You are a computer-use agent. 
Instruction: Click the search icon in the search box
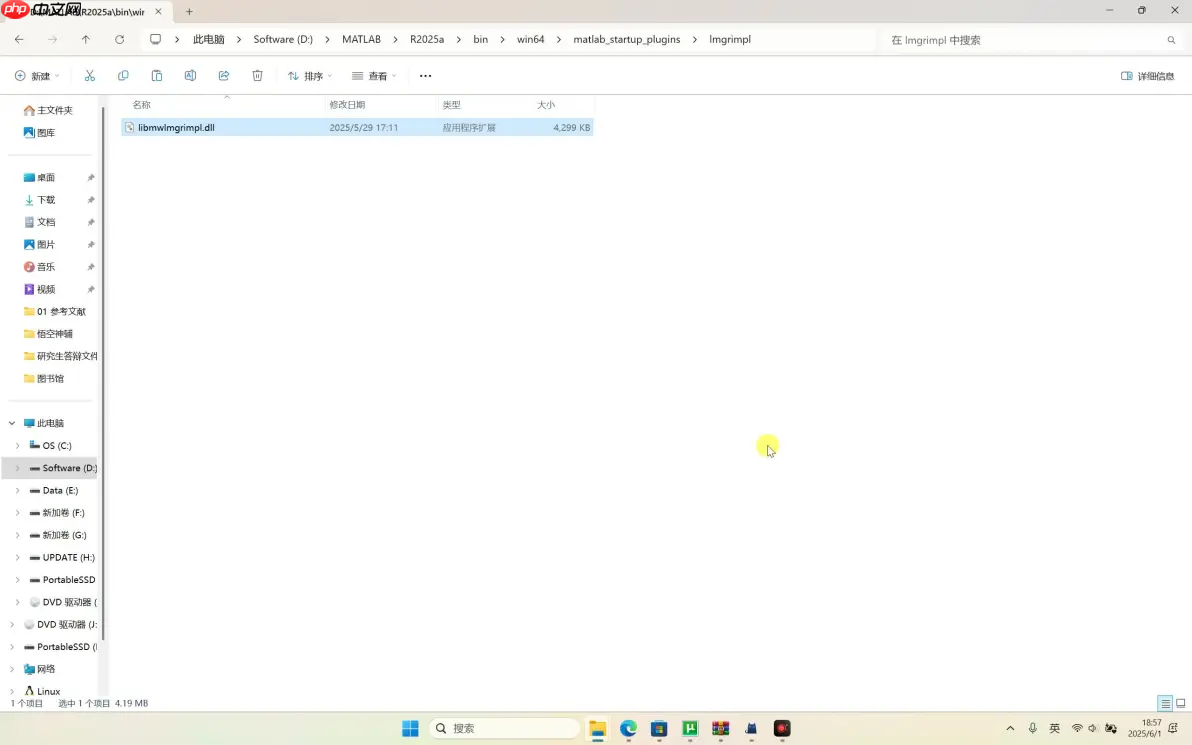coord(1171,40)
